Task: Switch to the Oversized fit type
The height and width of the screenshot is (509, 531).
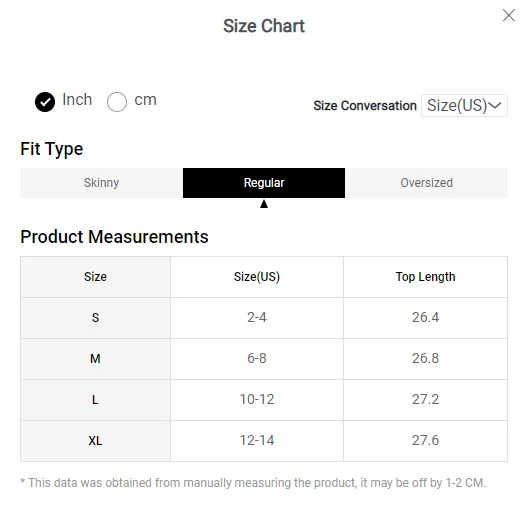Action: [x=426, y=183]
